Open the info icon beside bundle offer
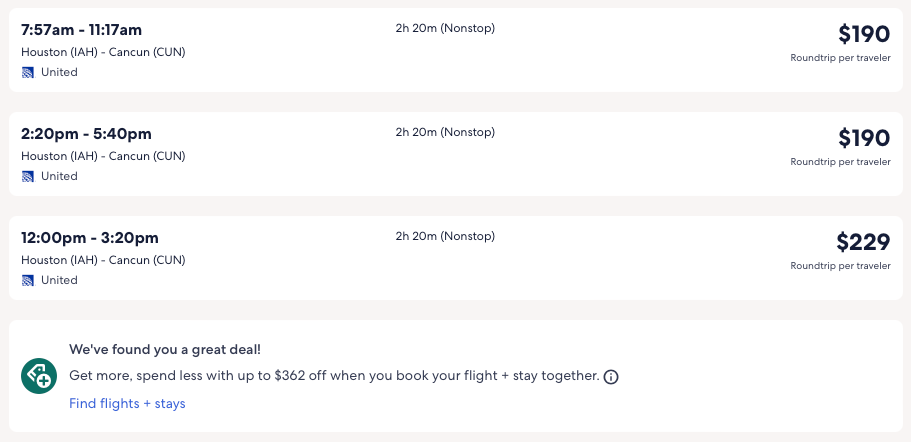This screenshot has width=911, height=442. pos(611,377)
